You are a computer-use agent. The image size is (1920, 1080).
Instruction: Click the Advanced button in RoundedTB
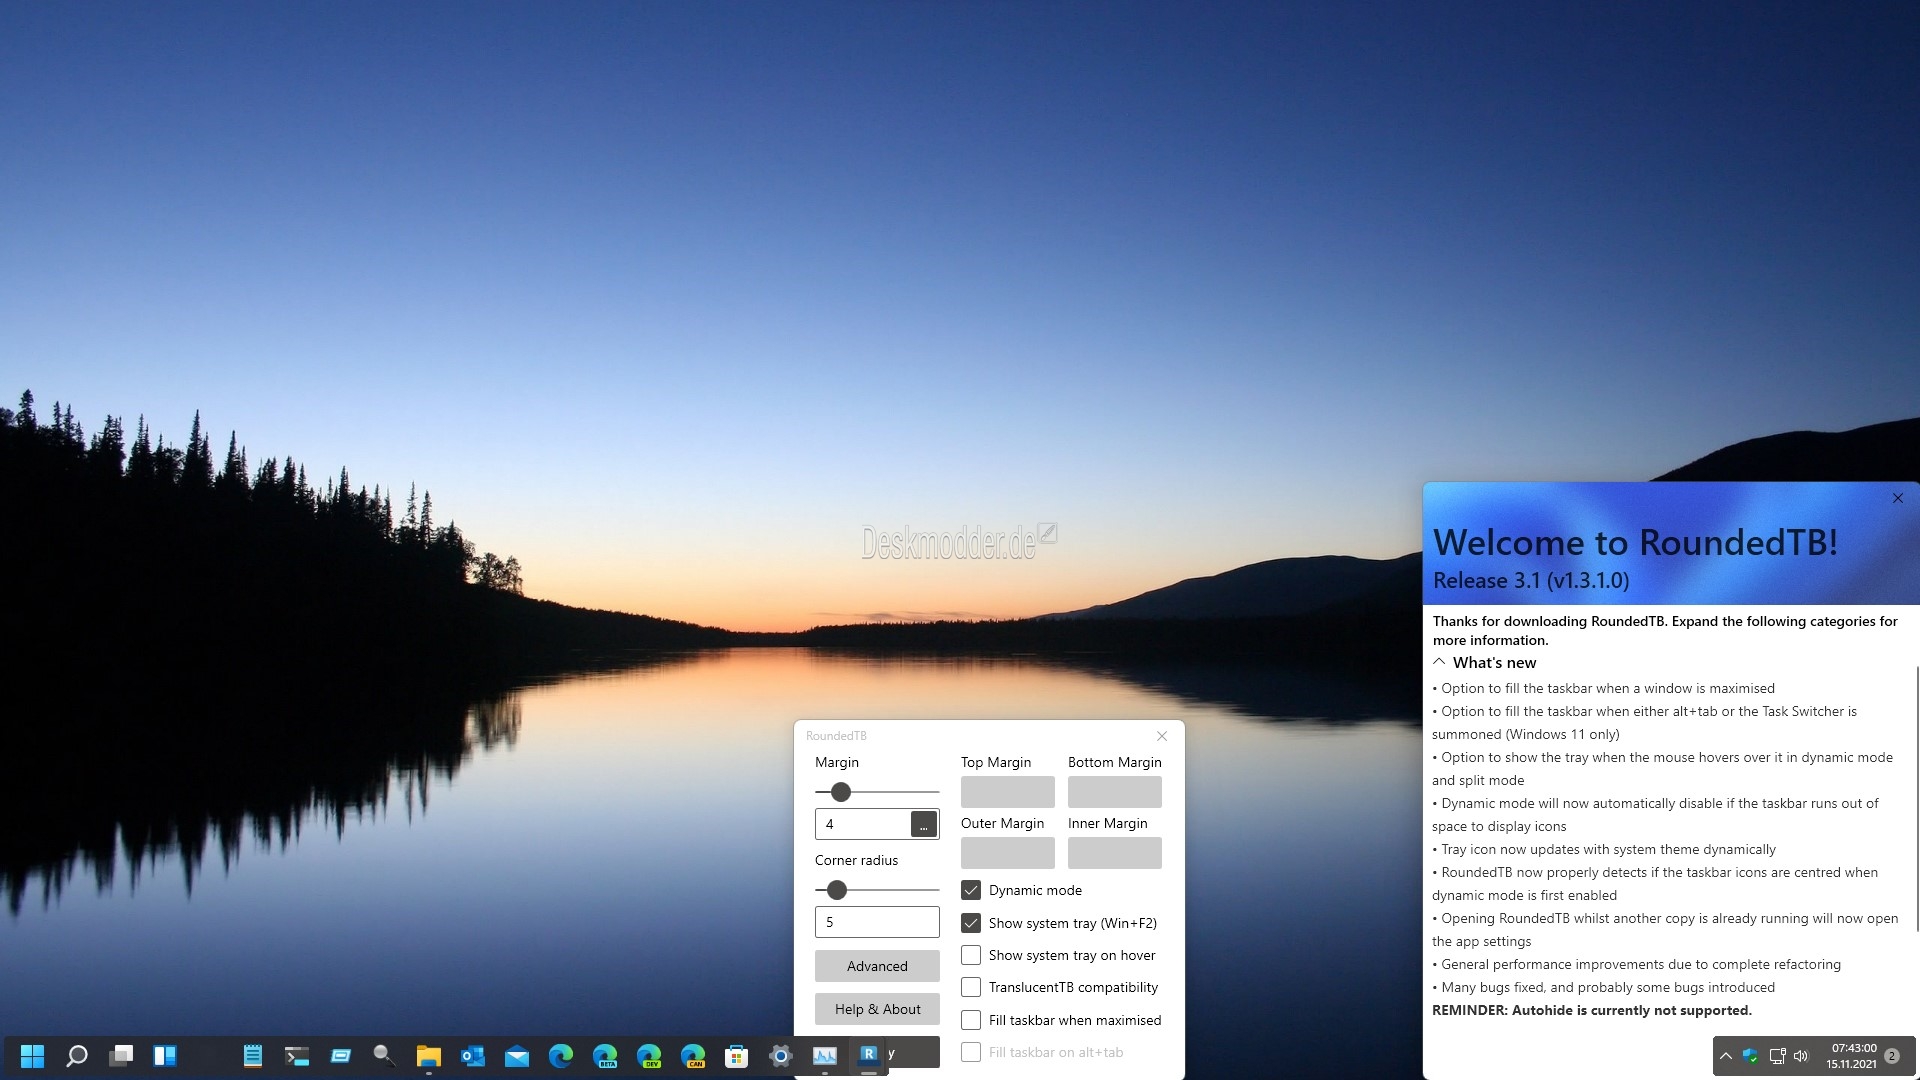click(877, 966)
